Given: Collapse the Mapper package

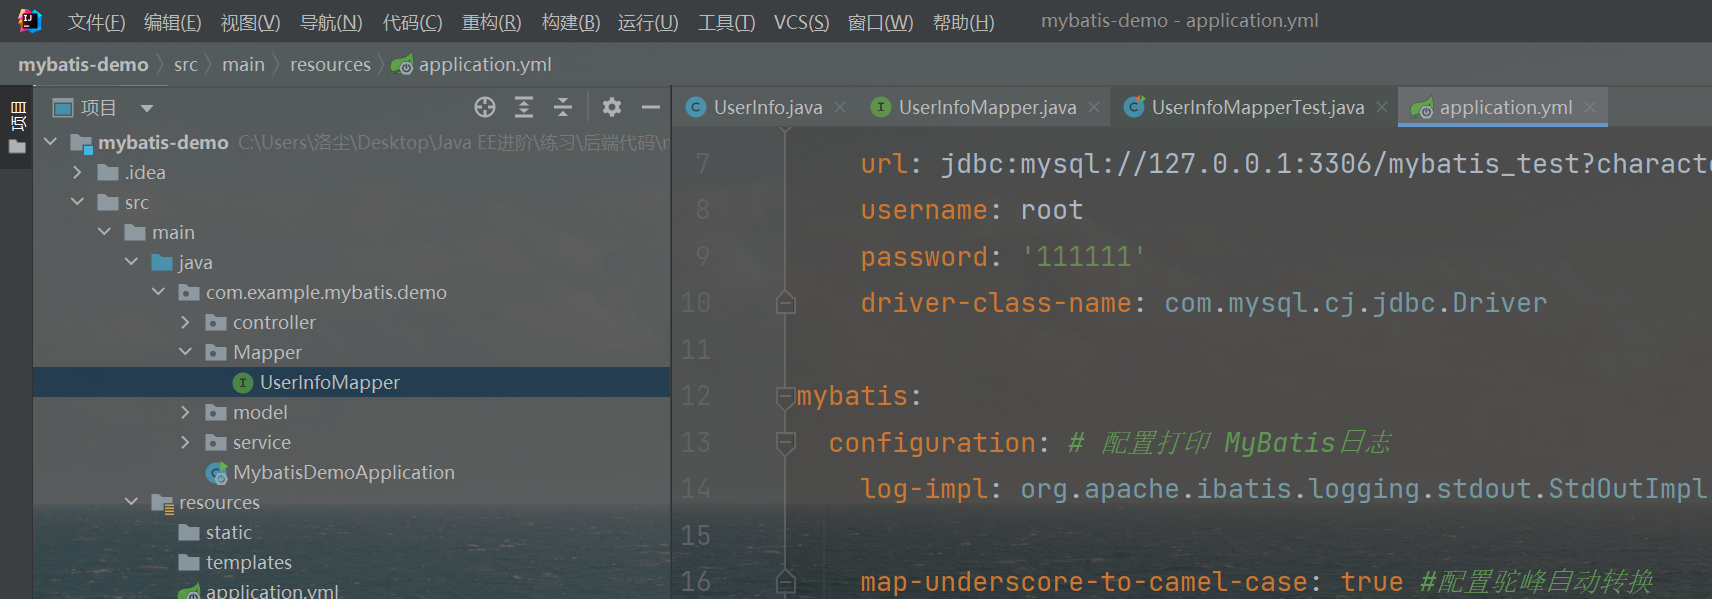Looking at the screenshot, I should (x=186, y=352).
